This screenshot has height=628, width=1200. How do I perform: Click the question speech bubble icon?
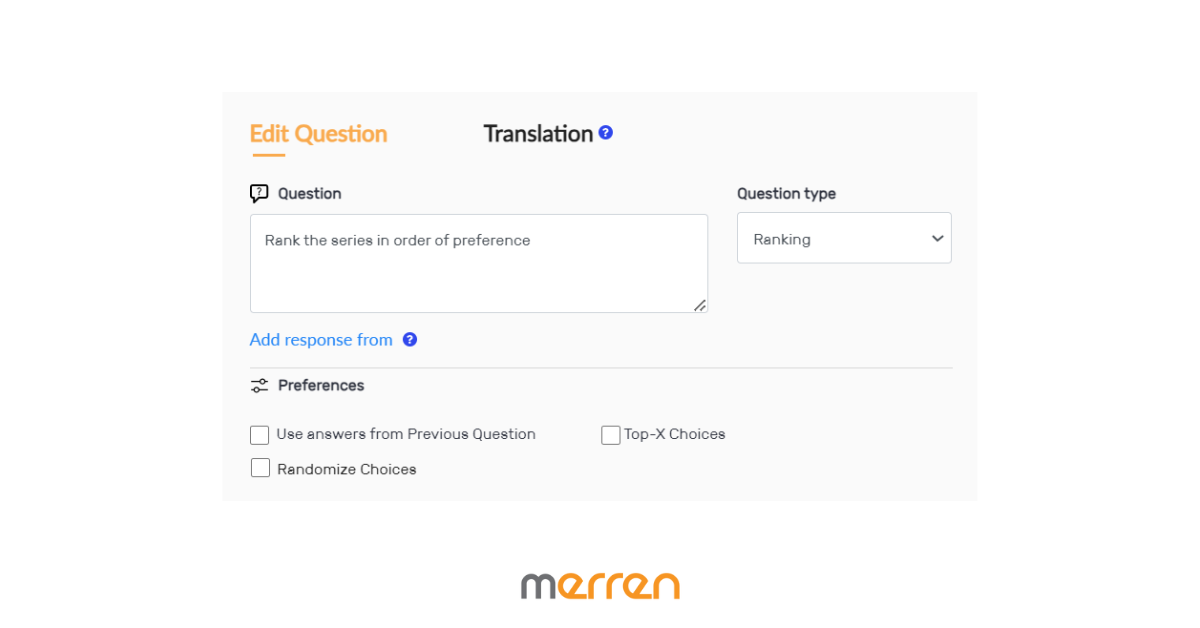tap(259, 193)
